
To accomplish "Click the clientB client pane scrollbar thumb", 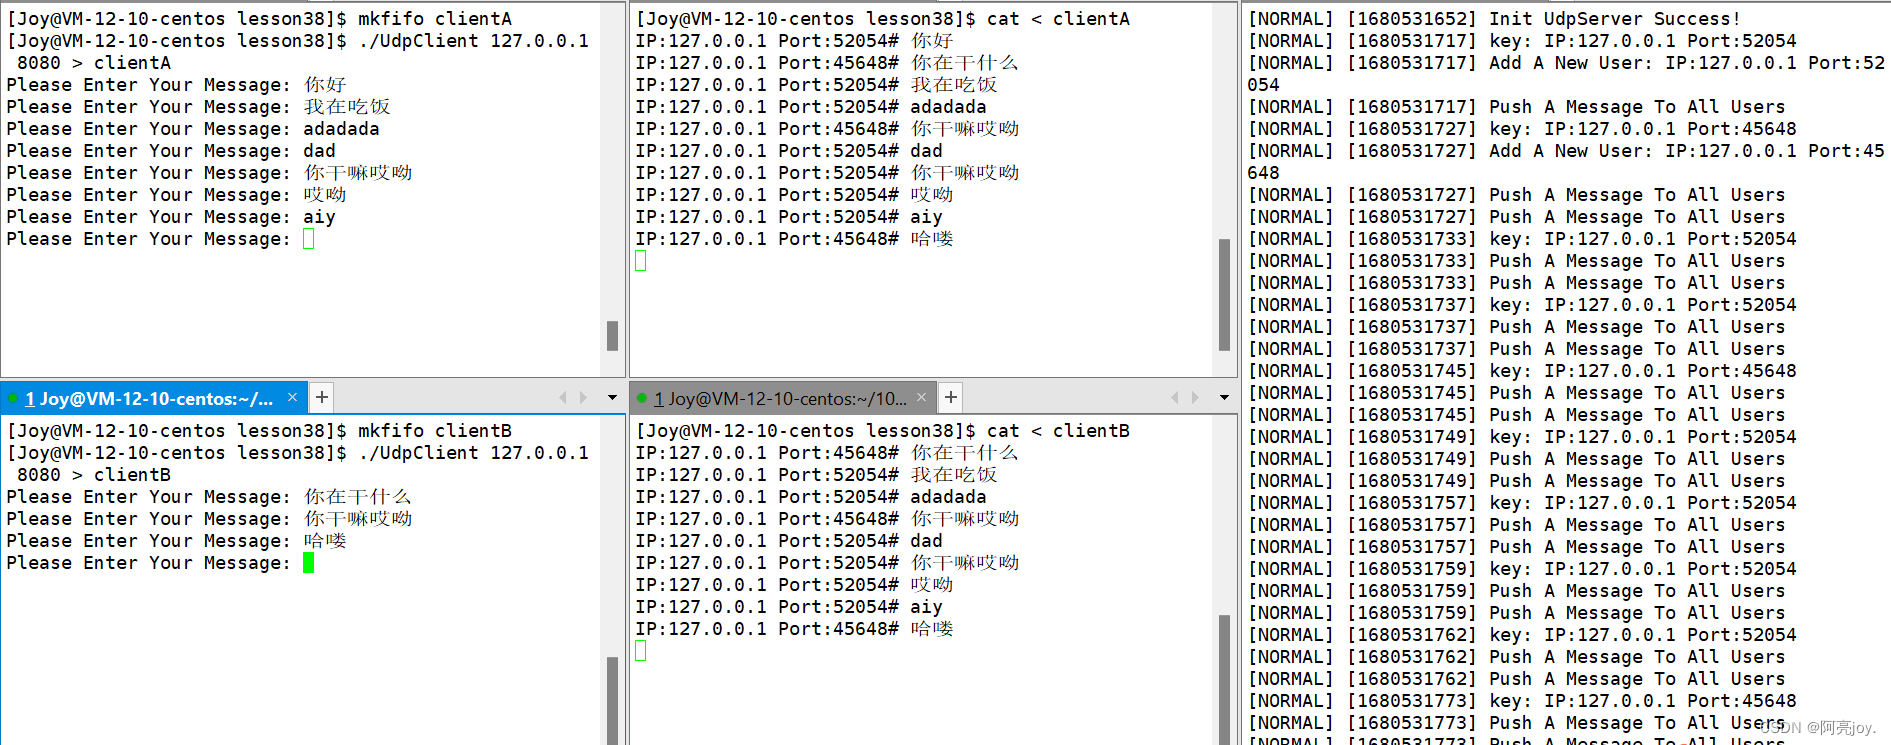I will (x=612, y=701).
